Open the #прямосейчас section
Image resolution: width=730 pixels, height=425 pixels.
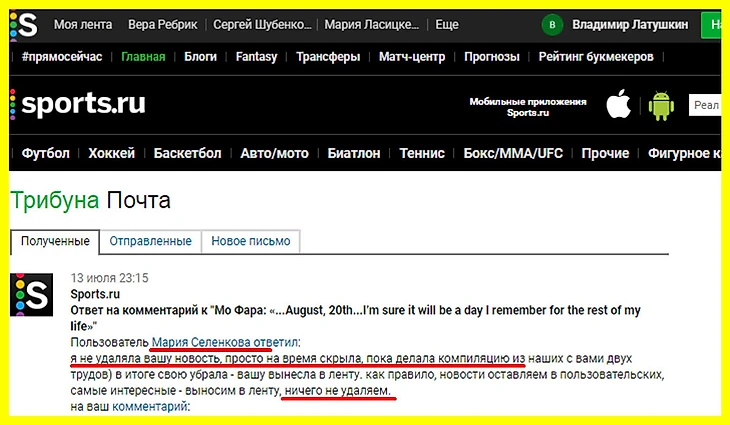pos(62,57)
